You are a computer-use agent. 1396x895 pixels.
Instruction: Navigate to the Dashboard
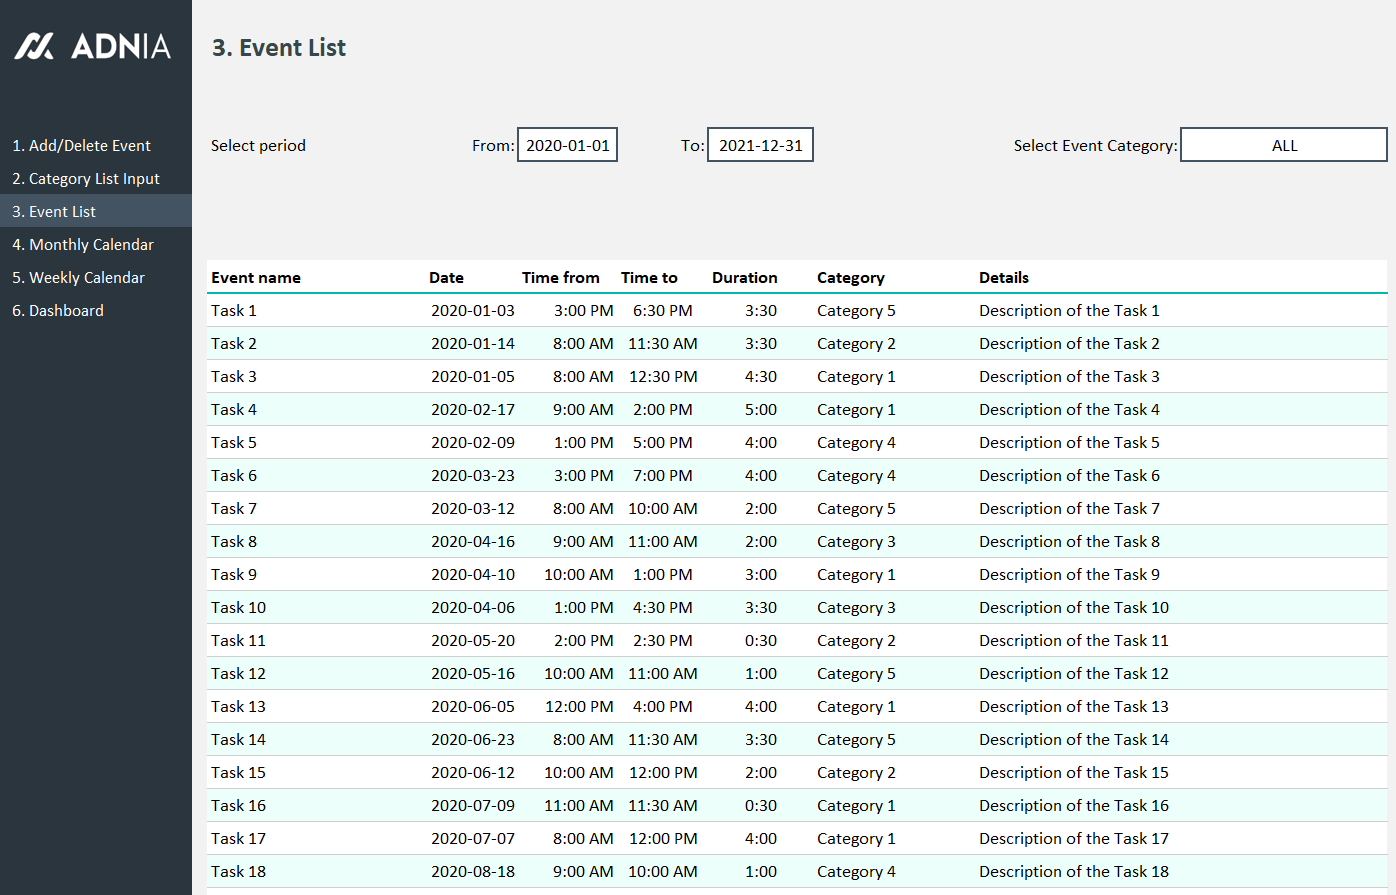58,310
